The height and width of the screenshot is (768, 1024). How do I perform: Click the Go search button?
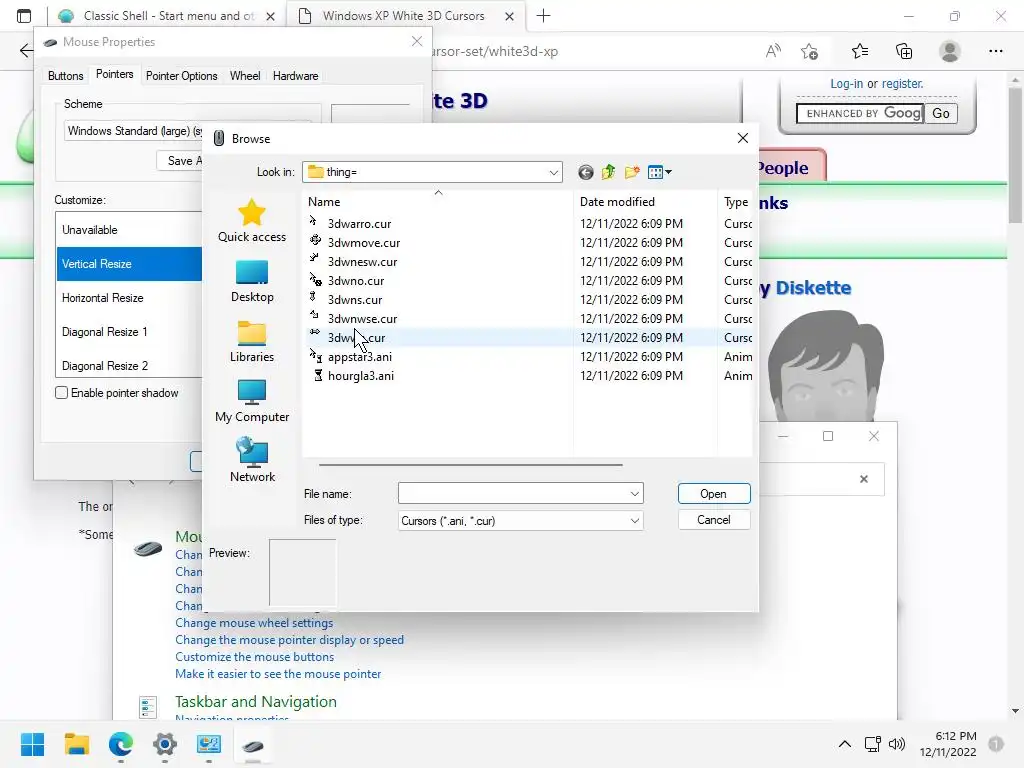[941, 114]
